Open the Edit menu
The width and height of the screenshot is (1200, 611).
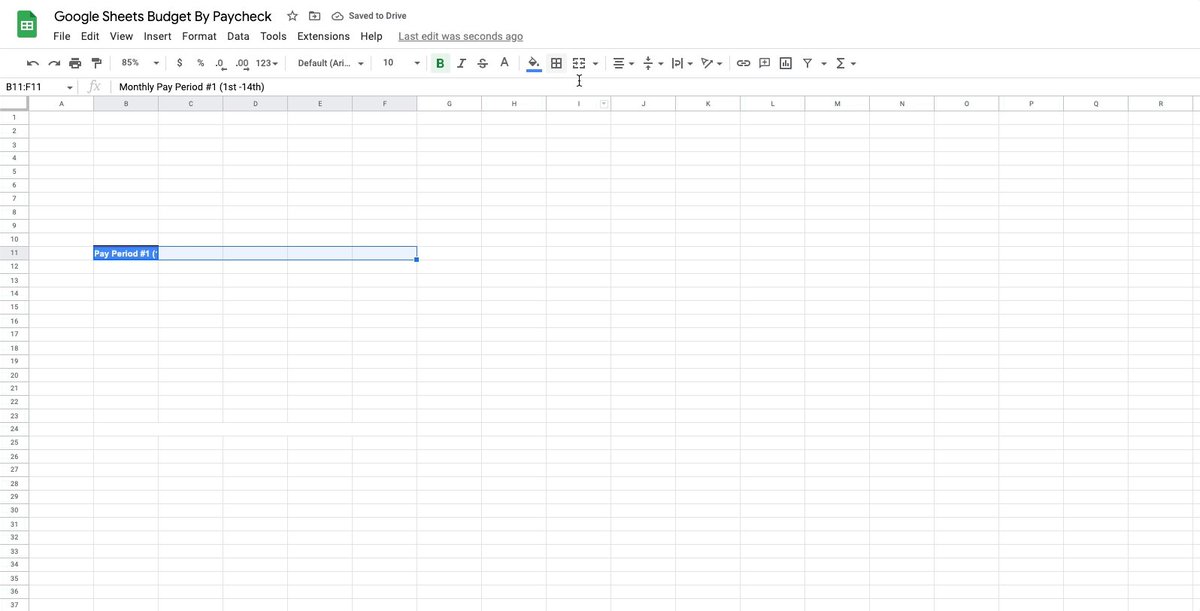coord(90,36)
